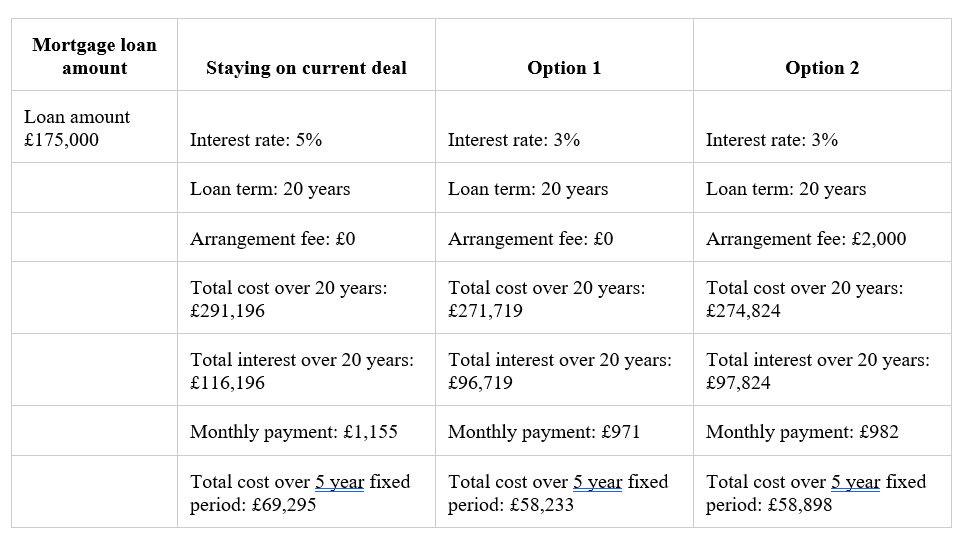Select the current deal 'Arrangement fee: £0' cell
This screenshot has height=540, width=967.
click(307, 237)
